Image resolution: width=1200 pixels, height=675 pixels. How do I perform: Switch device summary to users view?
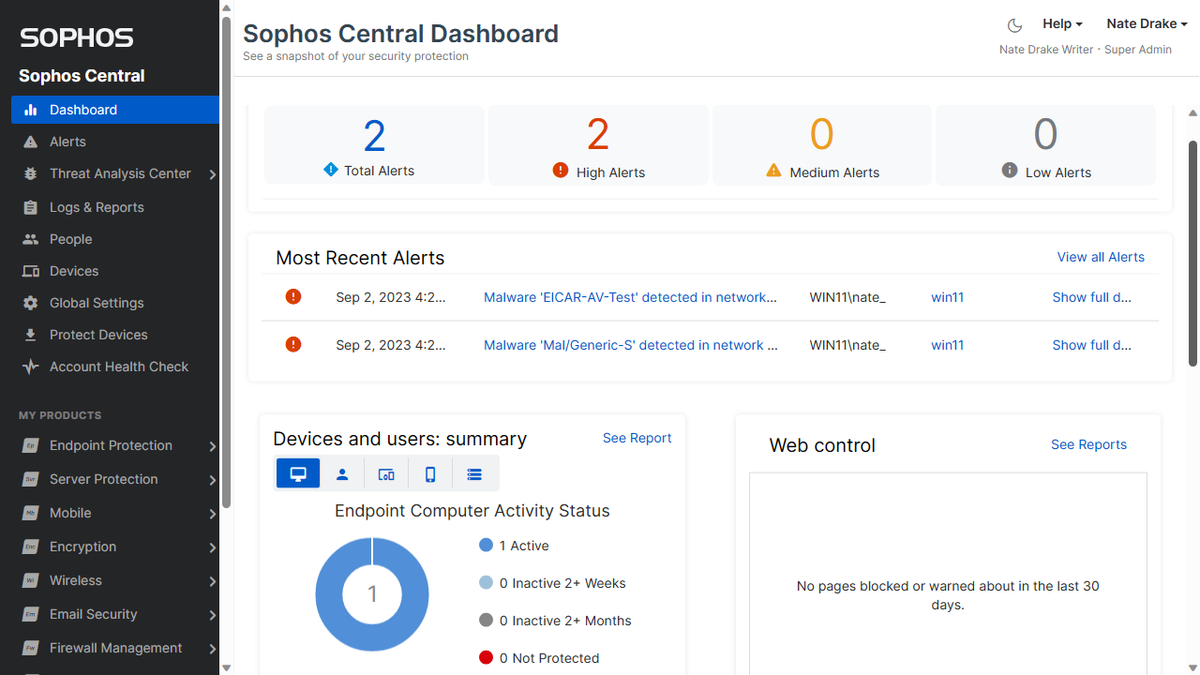pos(342,473)
